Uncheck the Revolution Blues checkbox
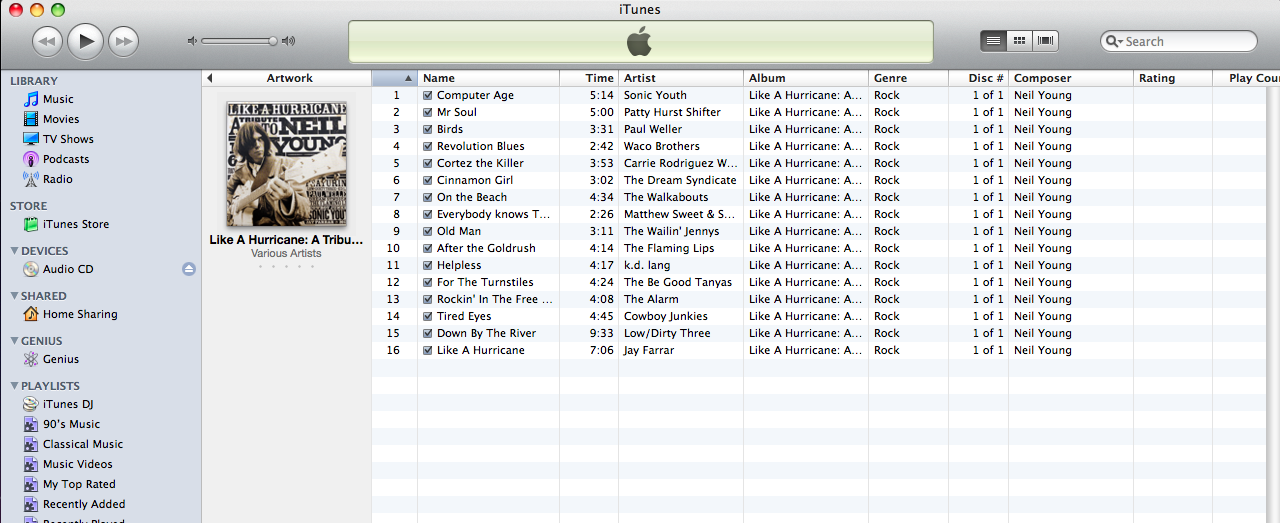The image size is (1280, 523). click(x=428, y=146)
